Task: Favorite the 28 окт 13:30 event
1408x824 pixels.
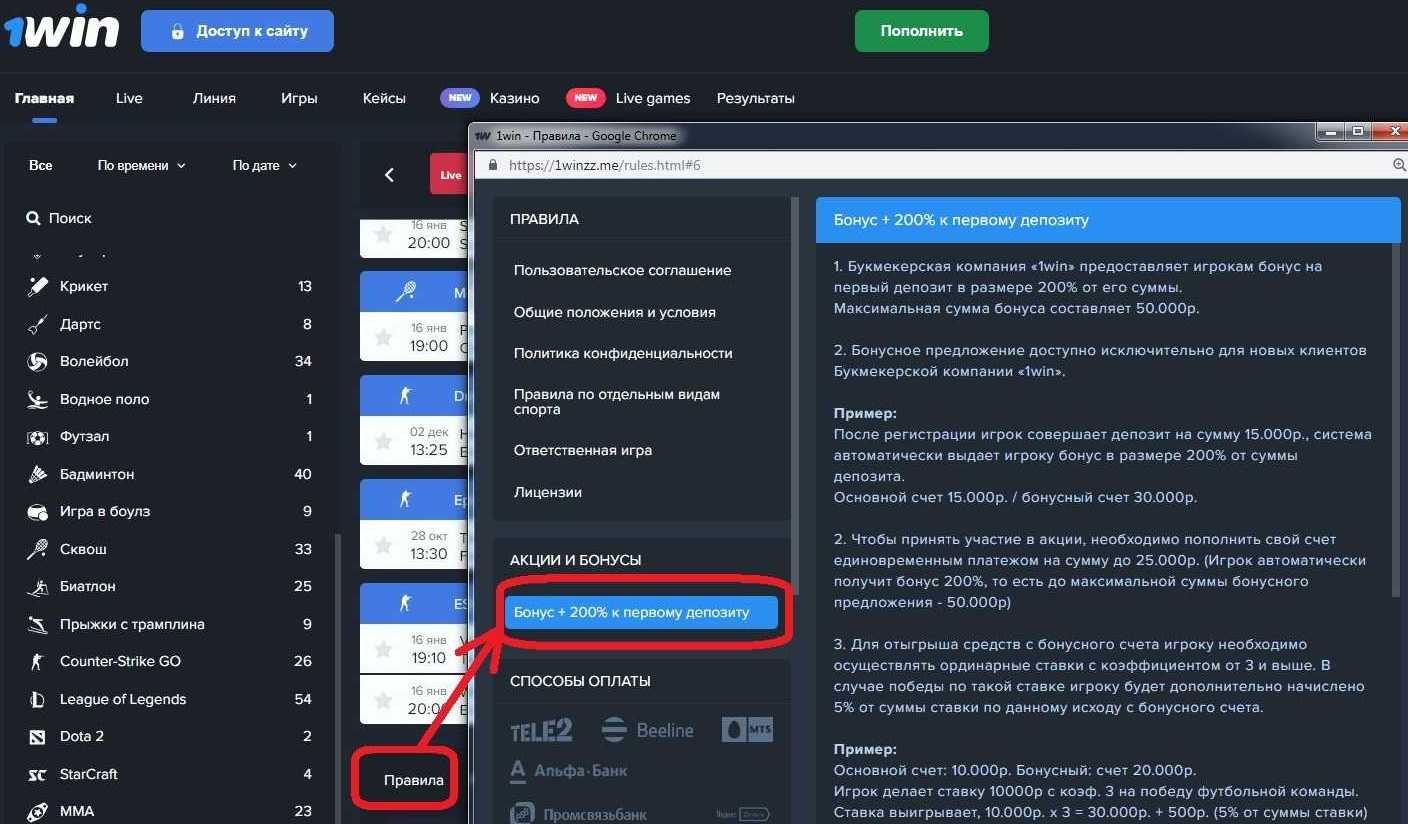Action: (383, 546)
